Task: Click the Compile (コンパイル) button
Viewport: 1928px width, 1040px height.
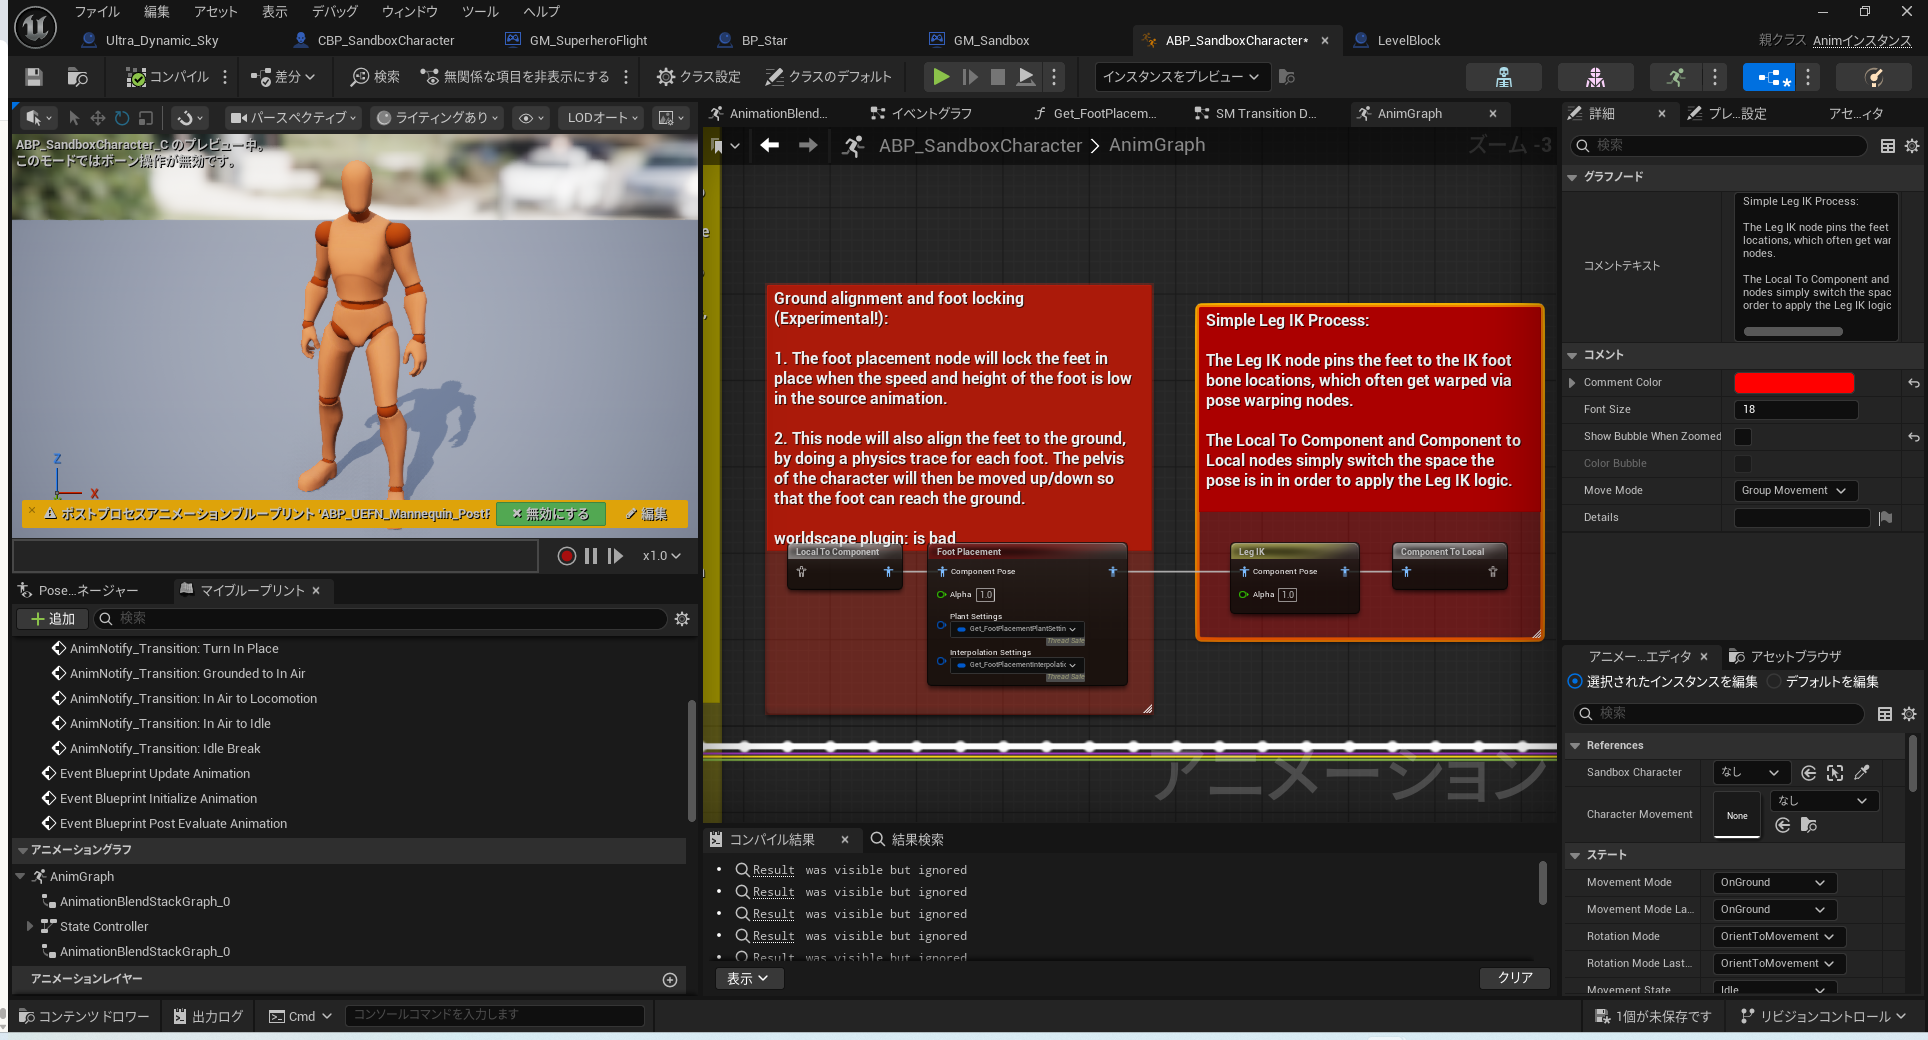Action: pos(167,77)
